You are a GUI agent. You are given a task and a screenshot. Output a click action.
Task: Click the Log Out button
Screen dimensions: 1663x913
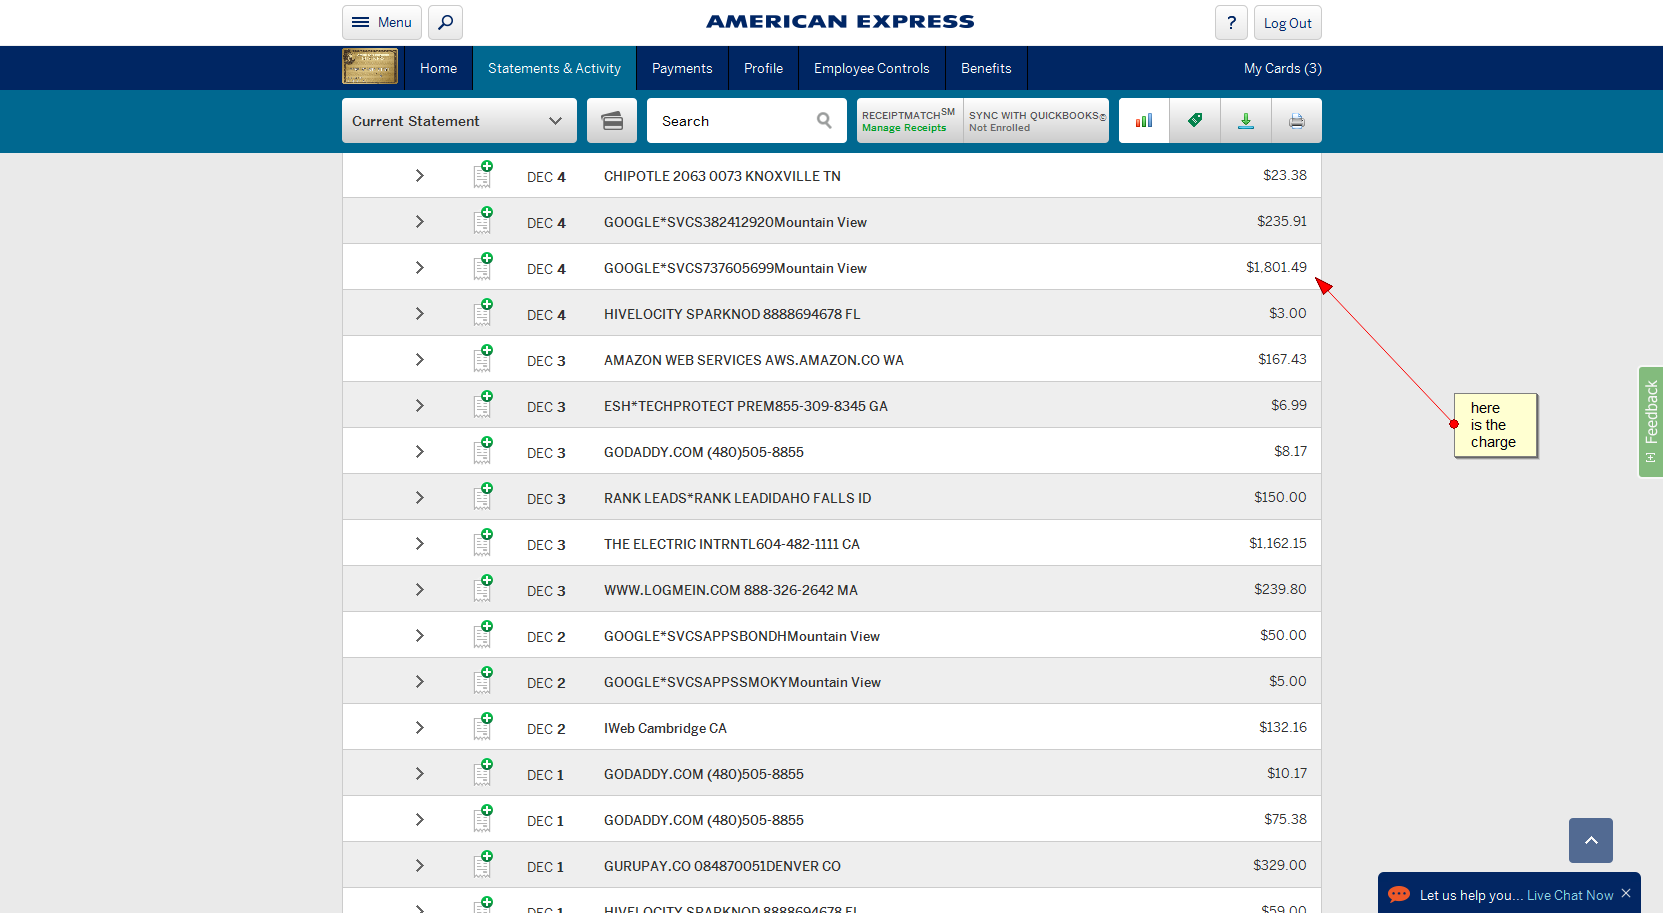click(1287, 23)
